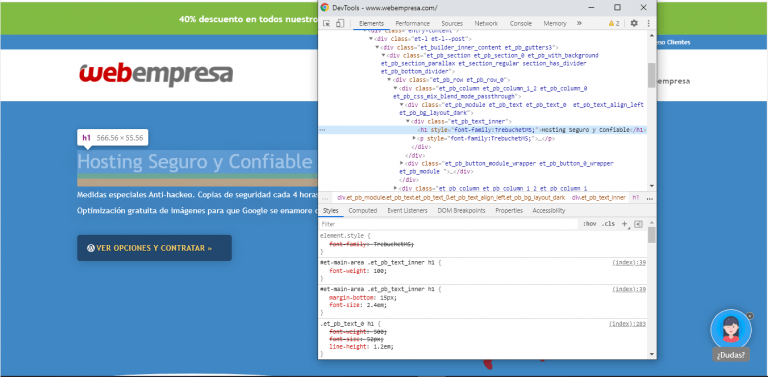
Task: Edit font-weight: 100 value
Action: click(x=381, y=271)
